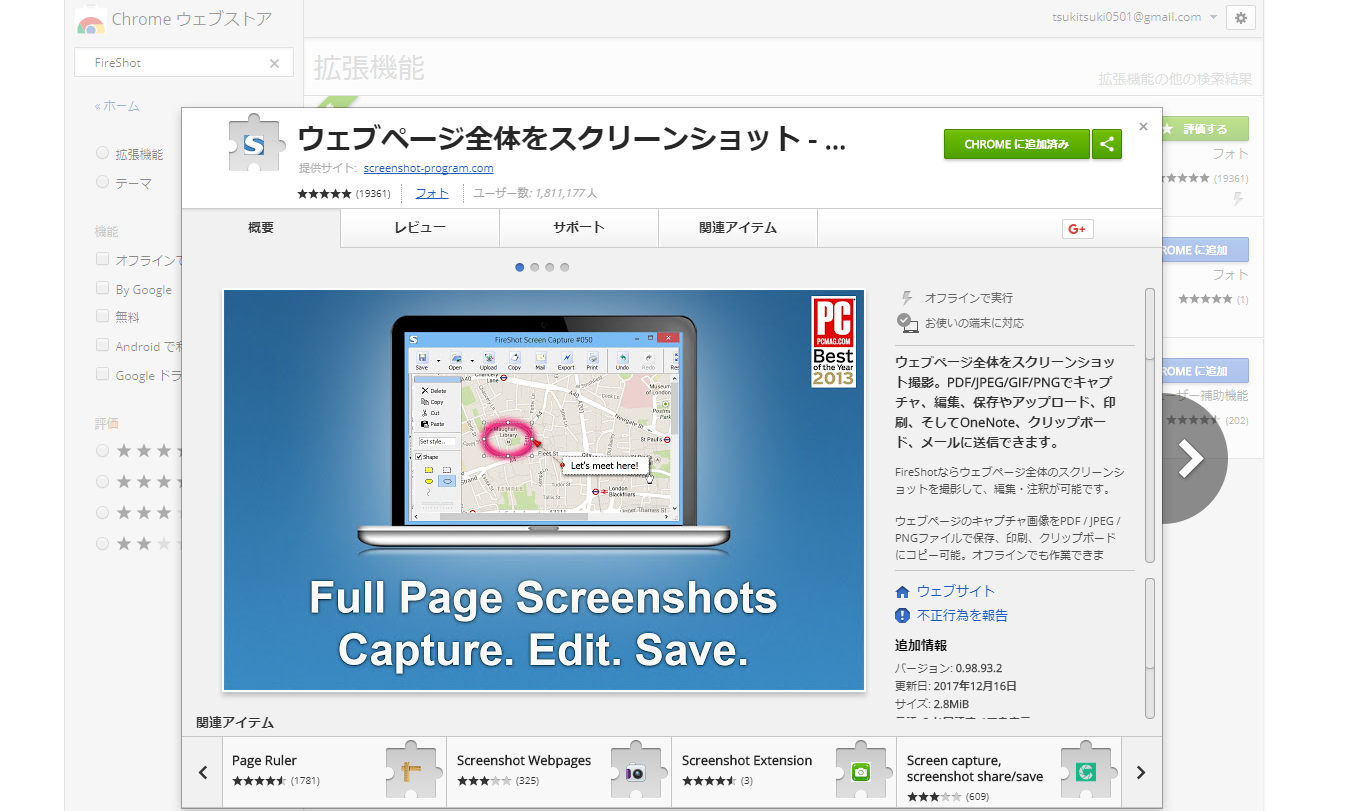Viewport: 1354px width, 811px height.
Task: Click the FireShot extension puzzle icon
Action: point(254,146)
